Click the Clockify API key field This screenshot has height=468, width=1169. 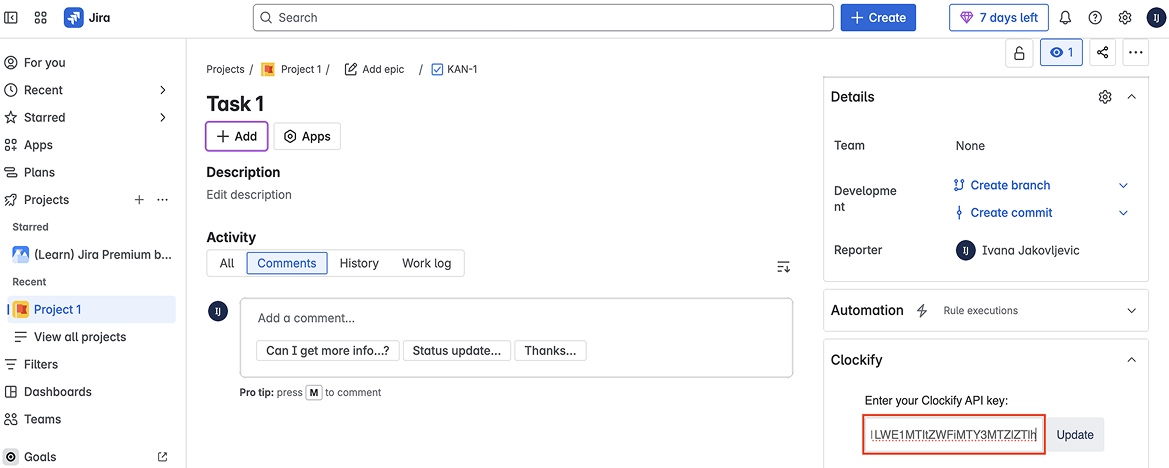click(953, 435)
